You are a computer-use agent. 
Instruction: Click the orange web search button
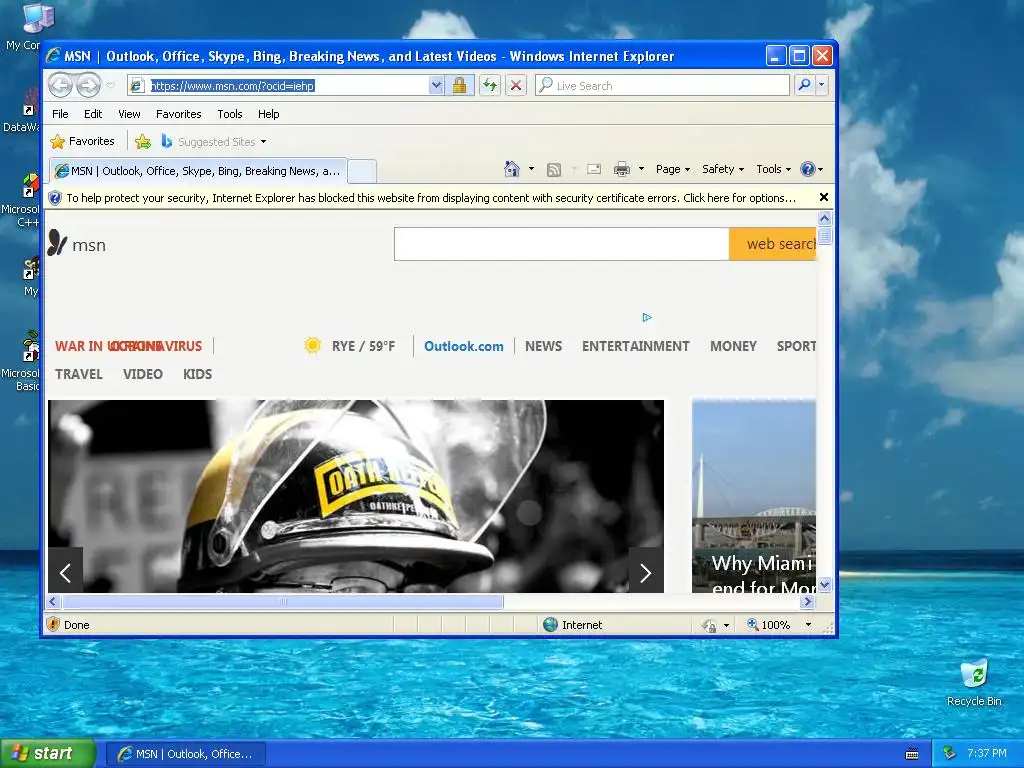tap(773, 244)
